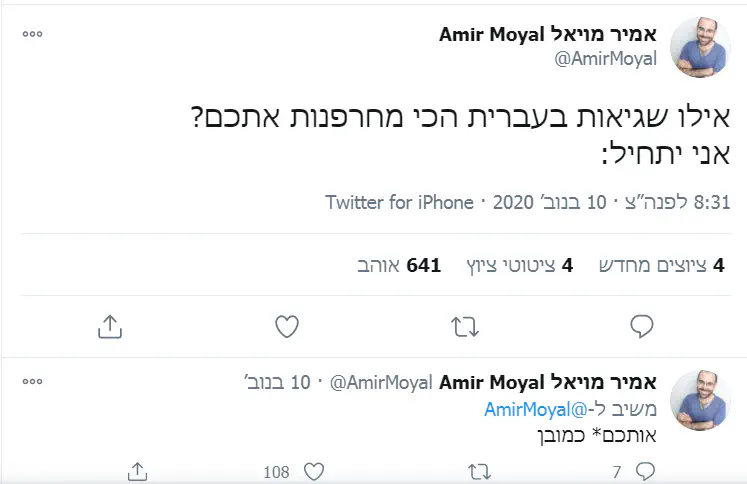Retweet the main tweet

[464, 327]
